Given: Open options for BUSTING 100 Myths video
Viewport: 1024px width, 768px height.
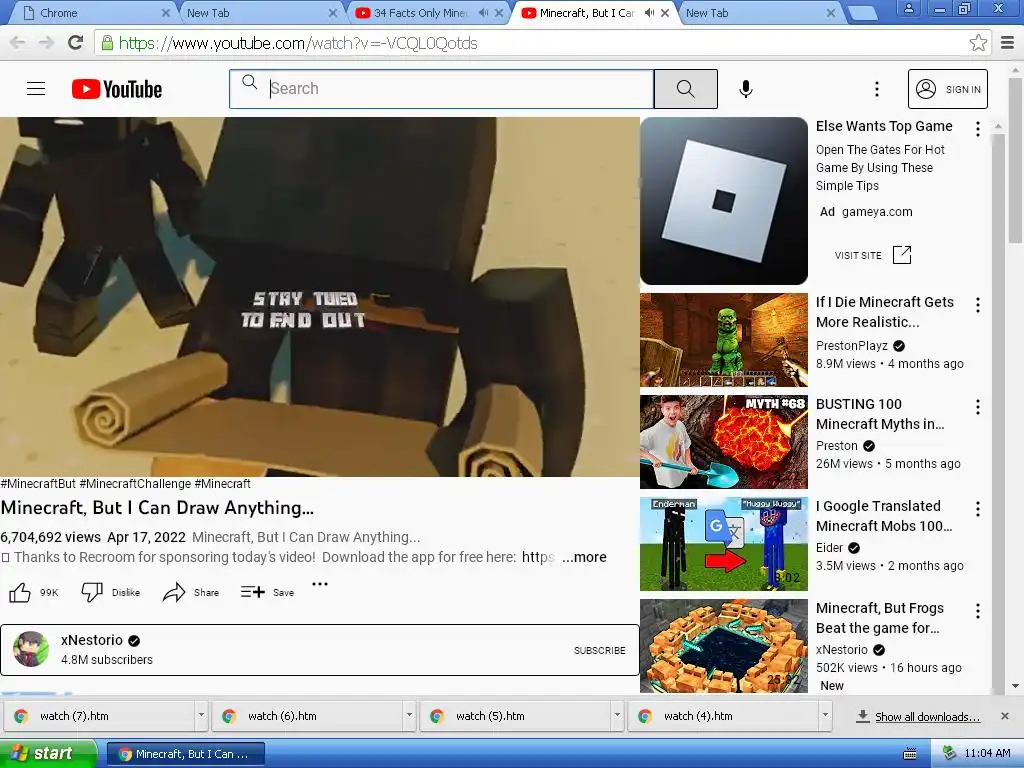Looking at the screenshot, I should (978, 408).
